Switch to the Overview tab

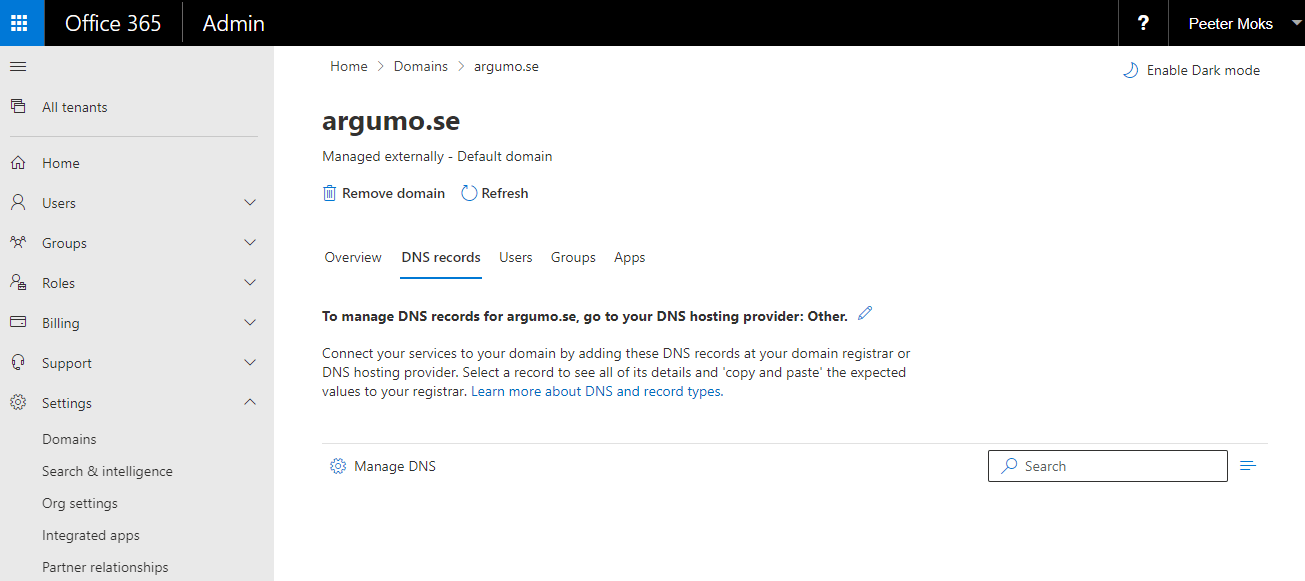353,257
